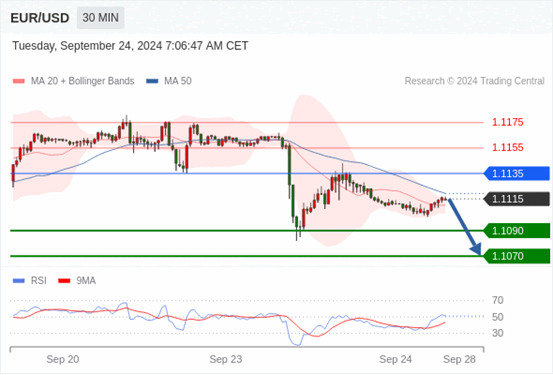Click the 30 MIN timeframe badge

click(x=101, y=18)
